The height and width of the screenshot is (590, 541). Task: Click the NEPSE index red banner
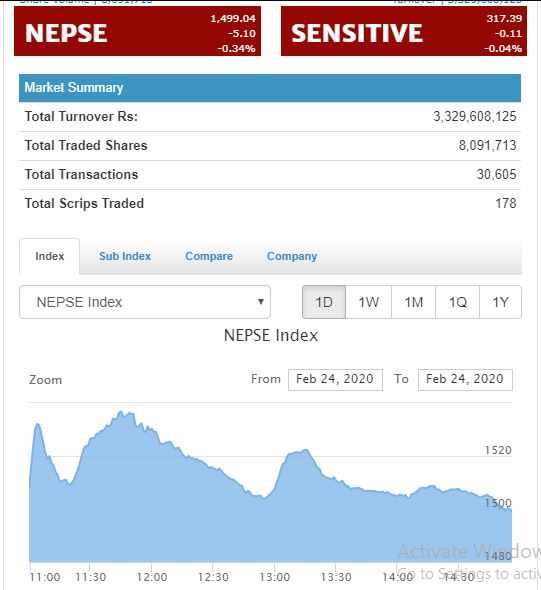pyautogui.click(x=137, y=32)
